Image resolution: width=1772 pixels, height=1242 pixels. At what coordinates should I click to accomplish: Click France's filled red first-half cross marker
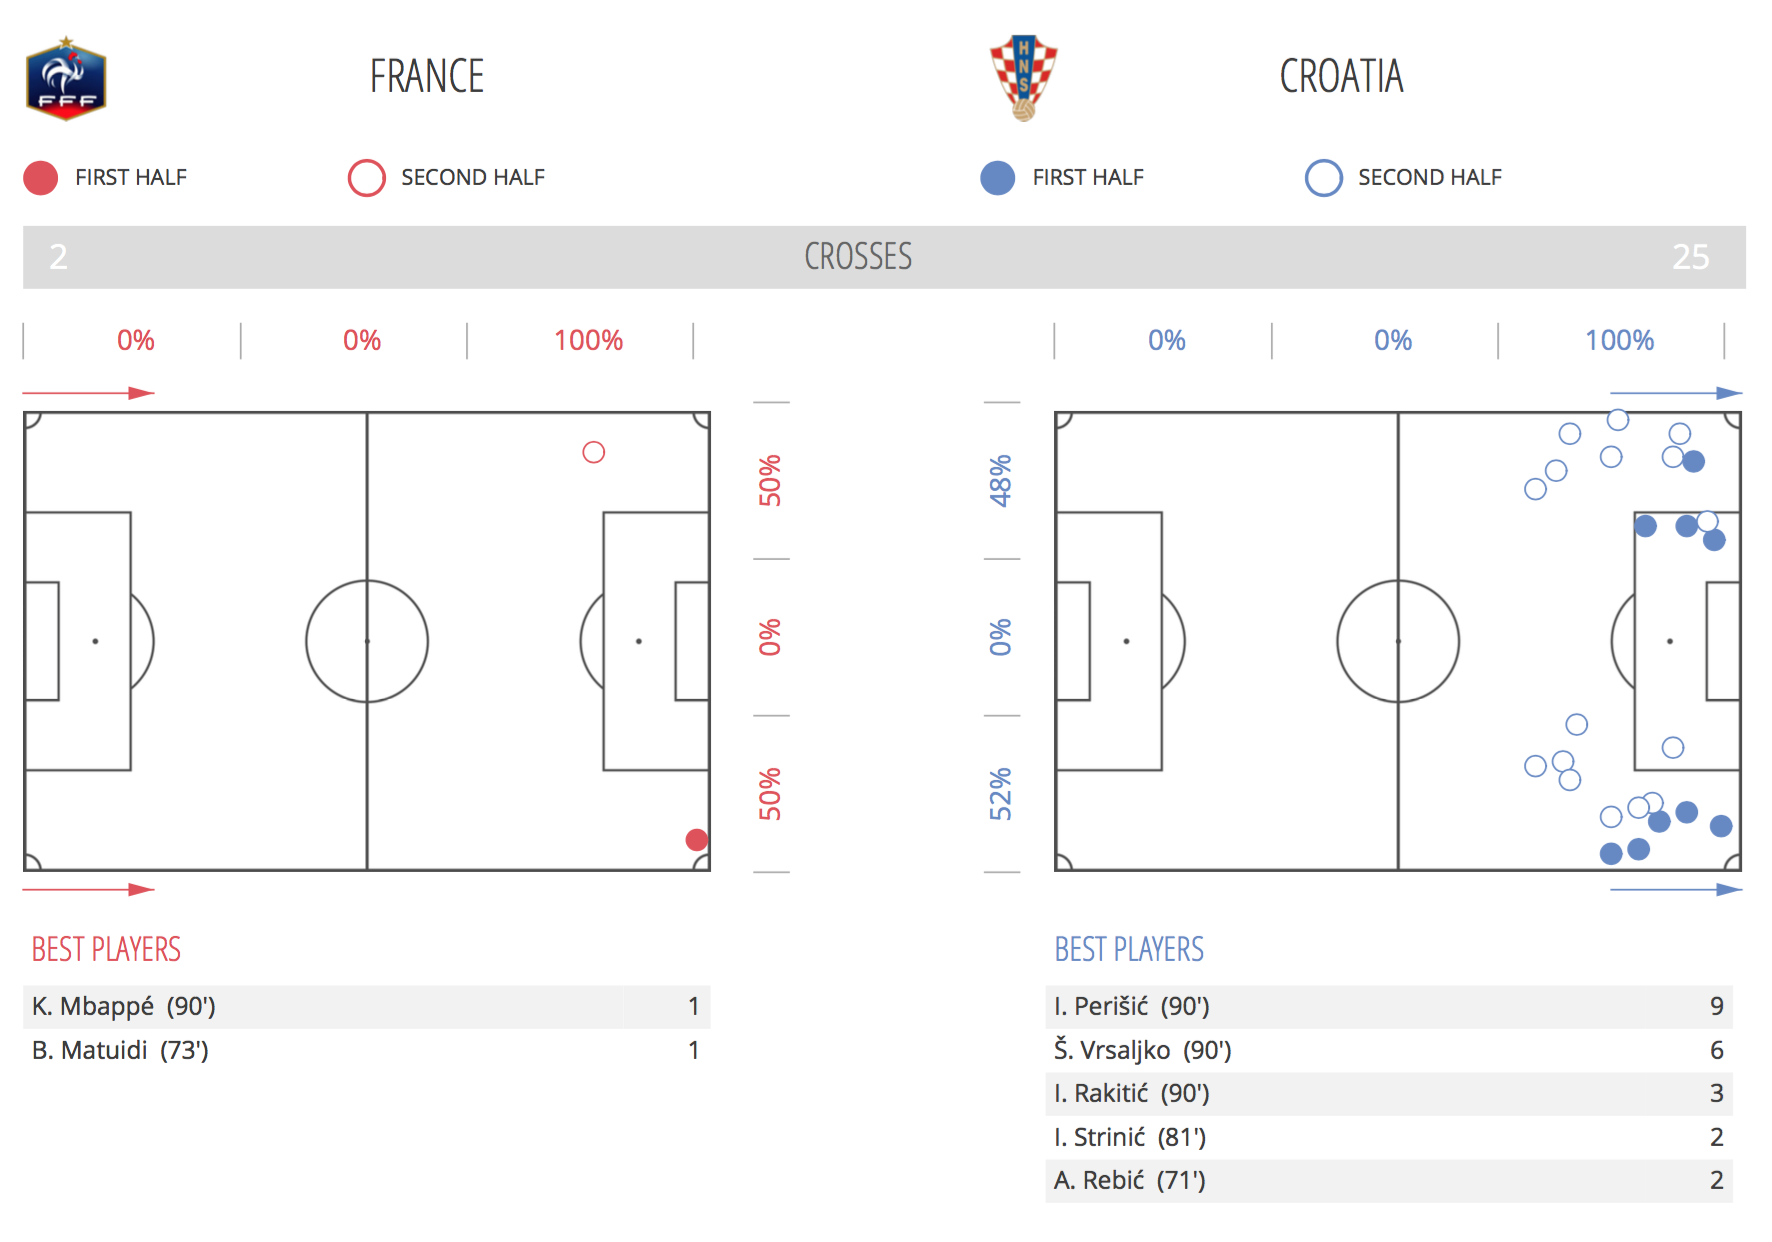[697, 840]
